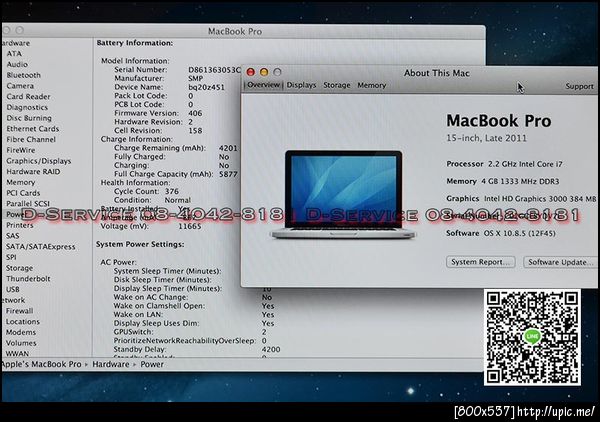Click the Battery Information heading
This screenshot has width=600, height=422.
point(135,43)
